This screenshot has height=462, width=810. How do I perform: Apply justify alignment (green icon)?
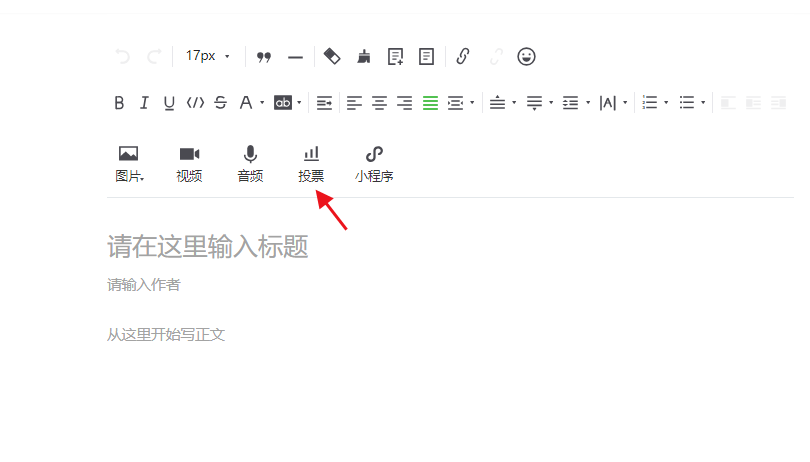click(430, 103)
